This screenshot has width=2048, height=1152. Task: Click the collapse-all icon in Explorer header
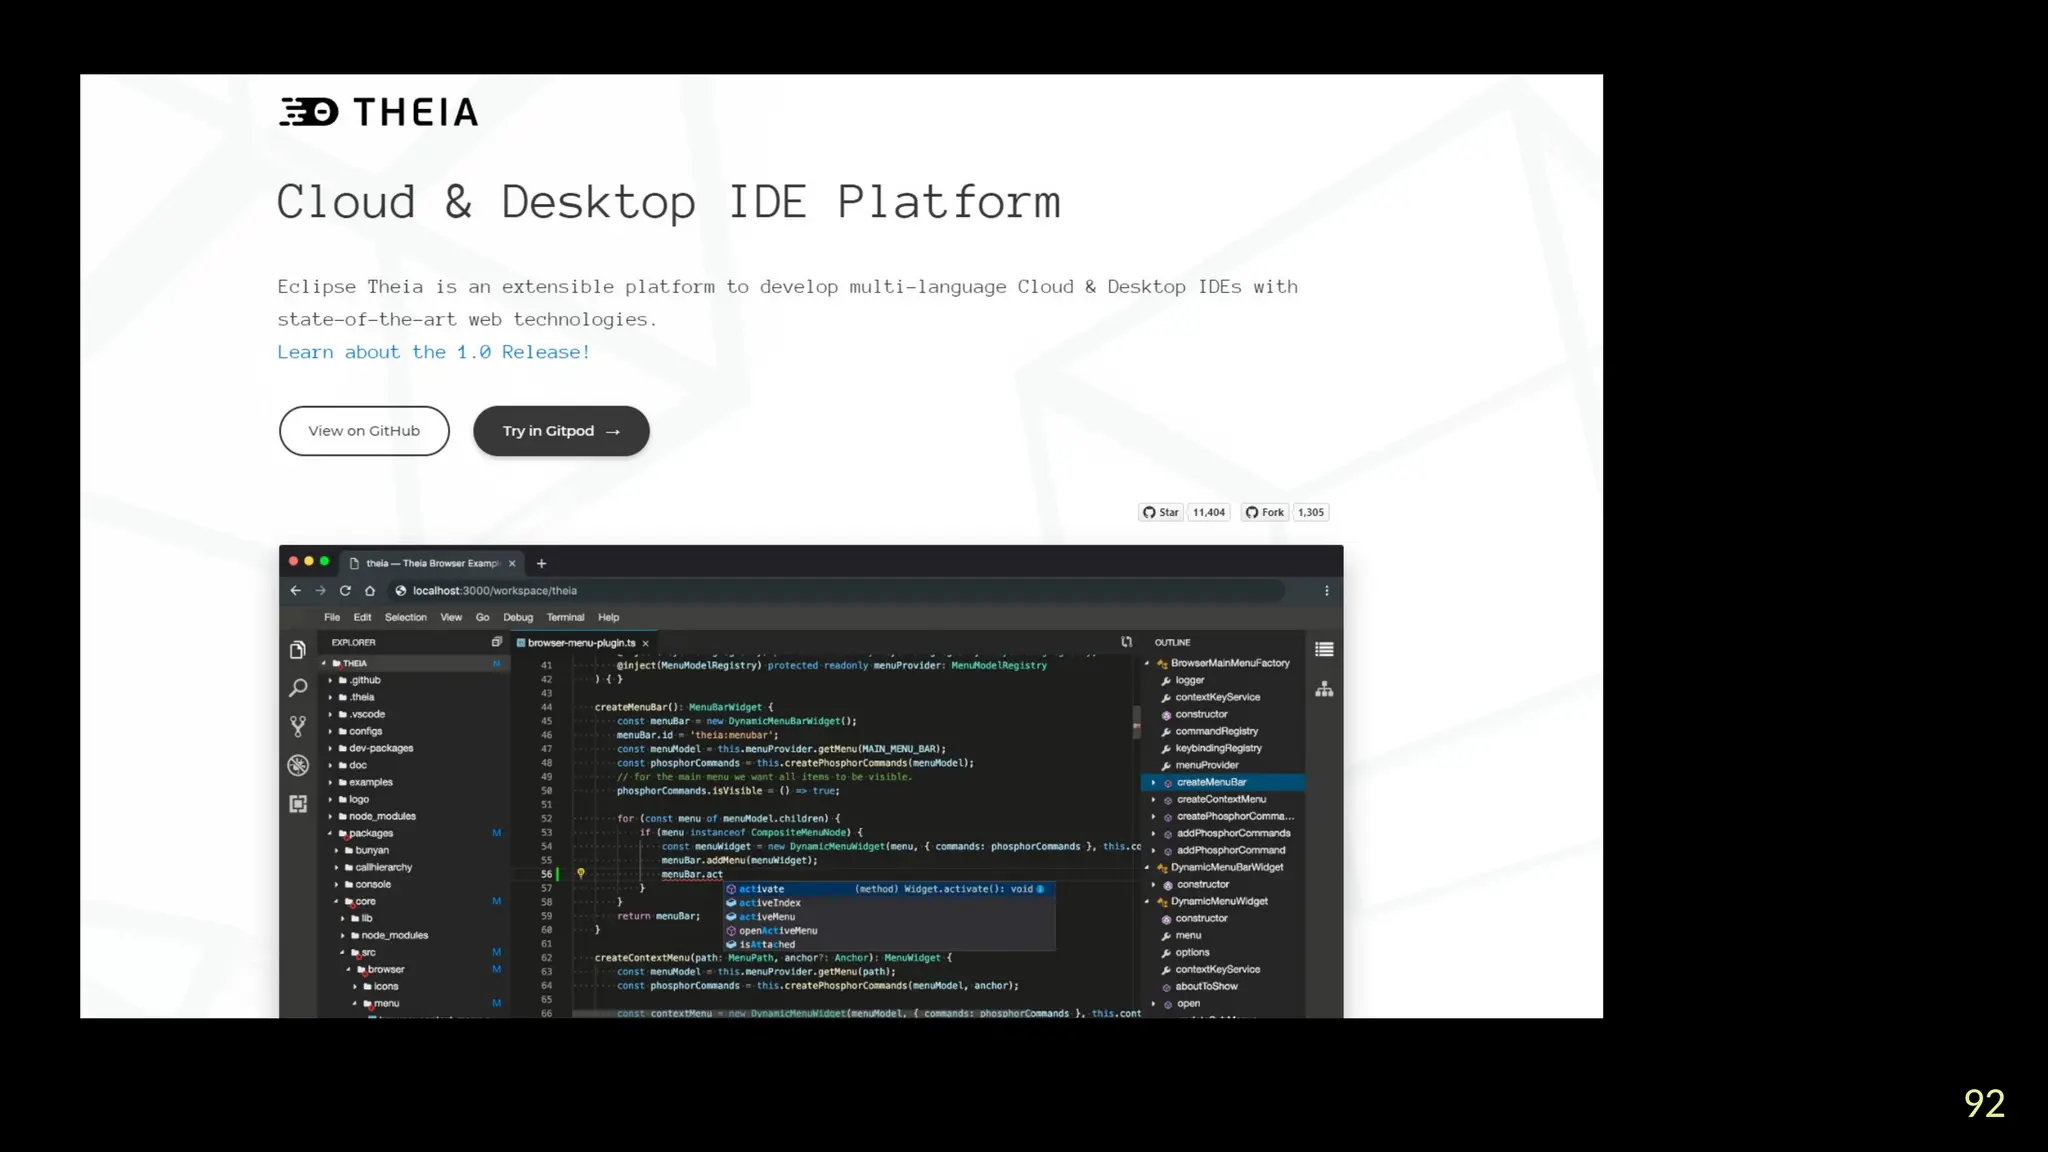pyautogui.click(x=496, y=642)
